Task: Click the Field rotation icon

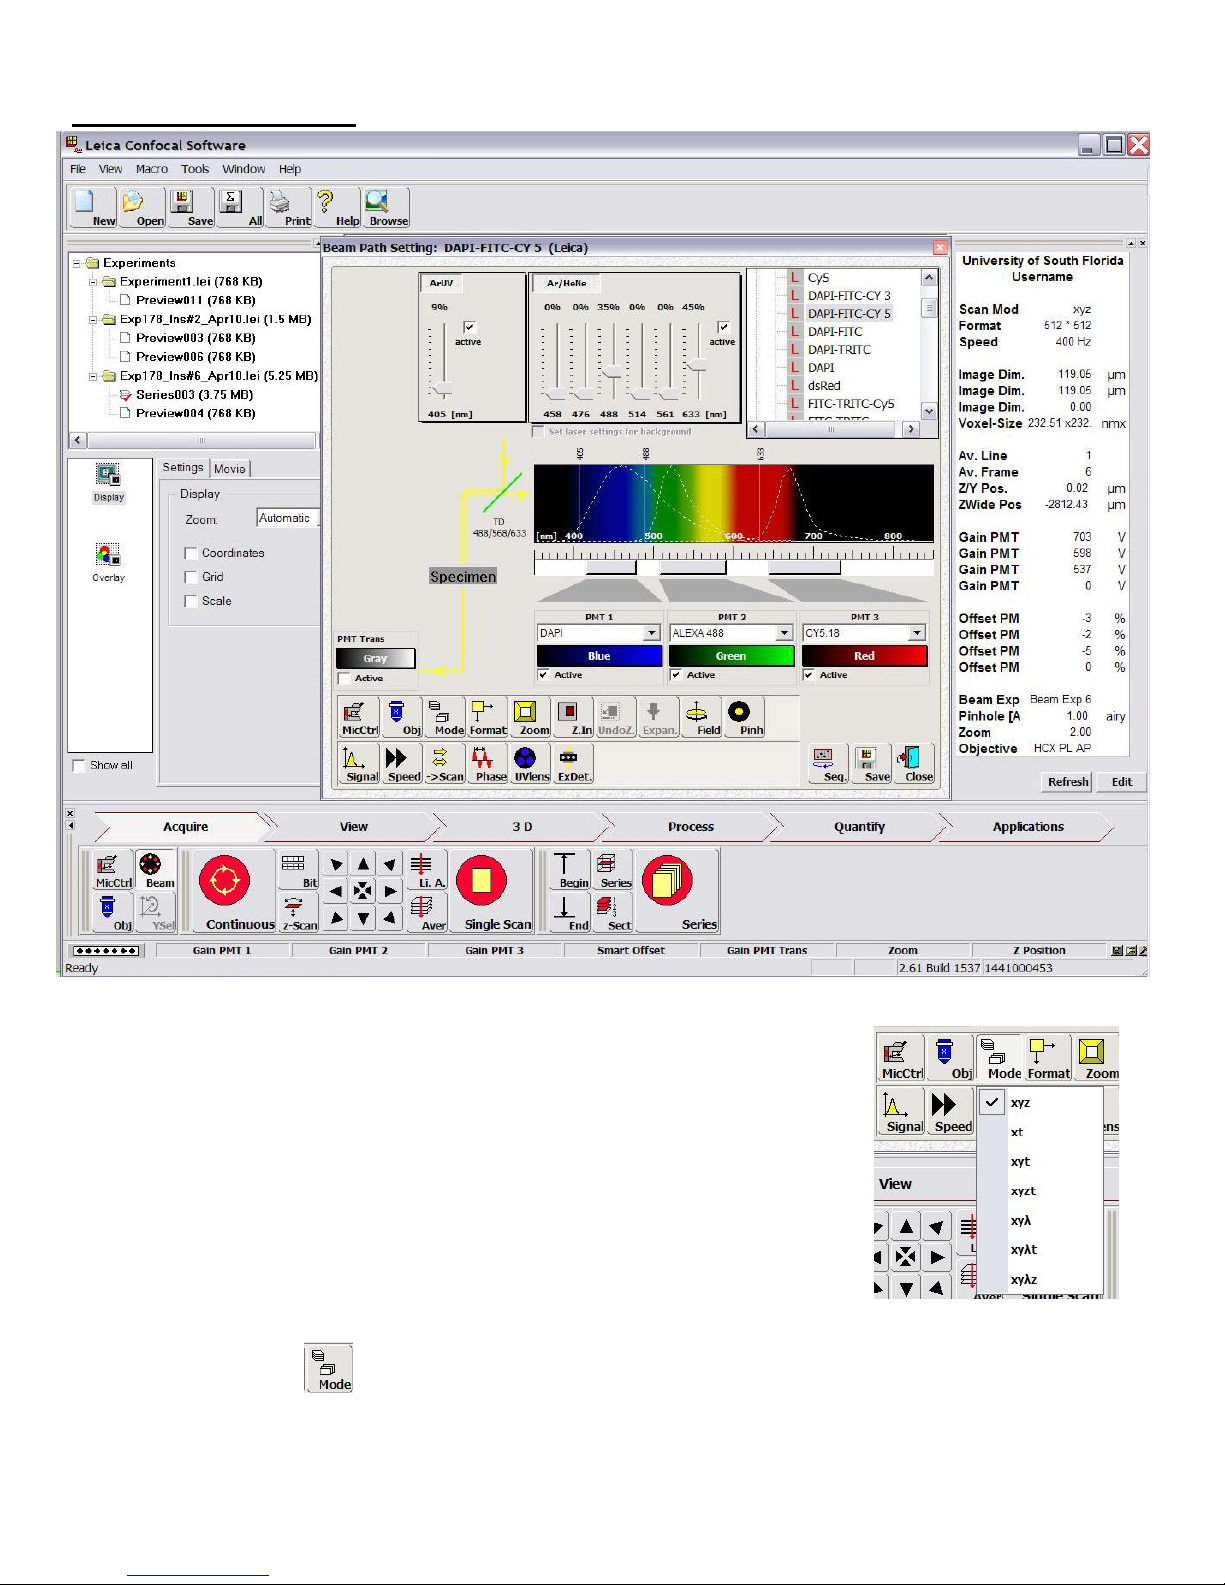Action: [702, 717]
